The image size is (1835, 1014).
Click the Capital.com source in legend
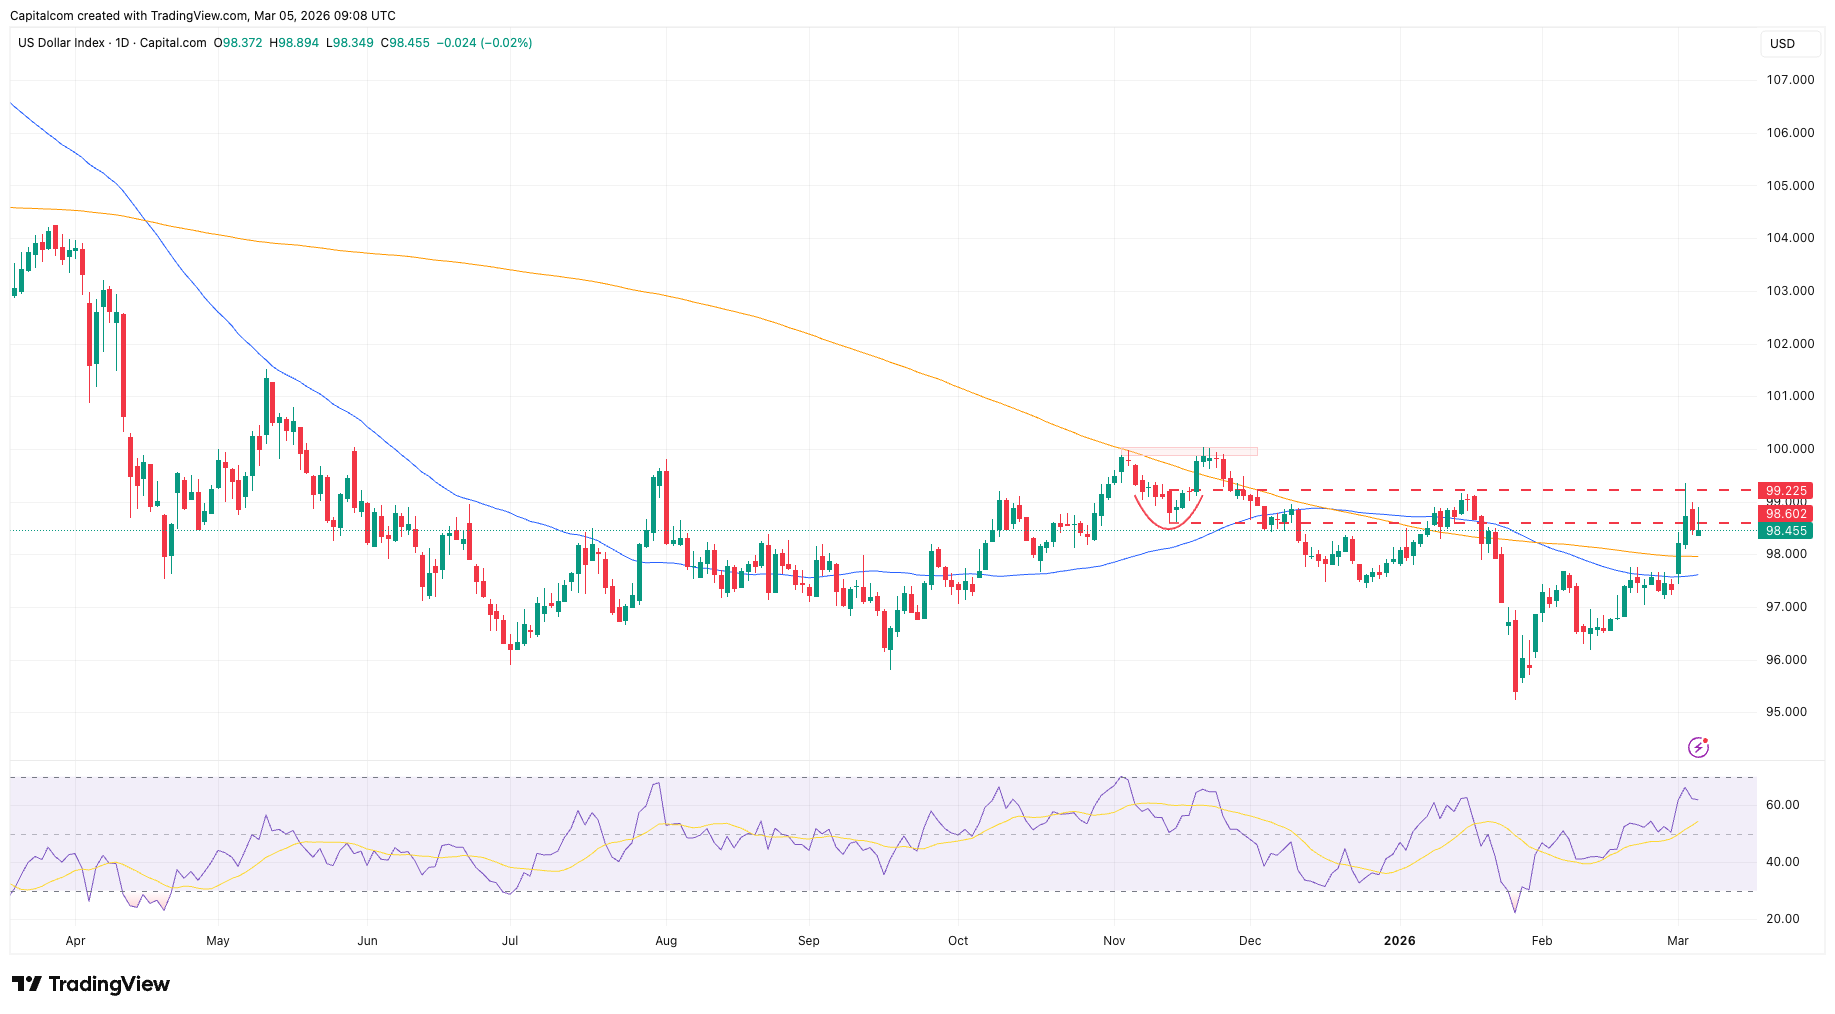point(173,43)
